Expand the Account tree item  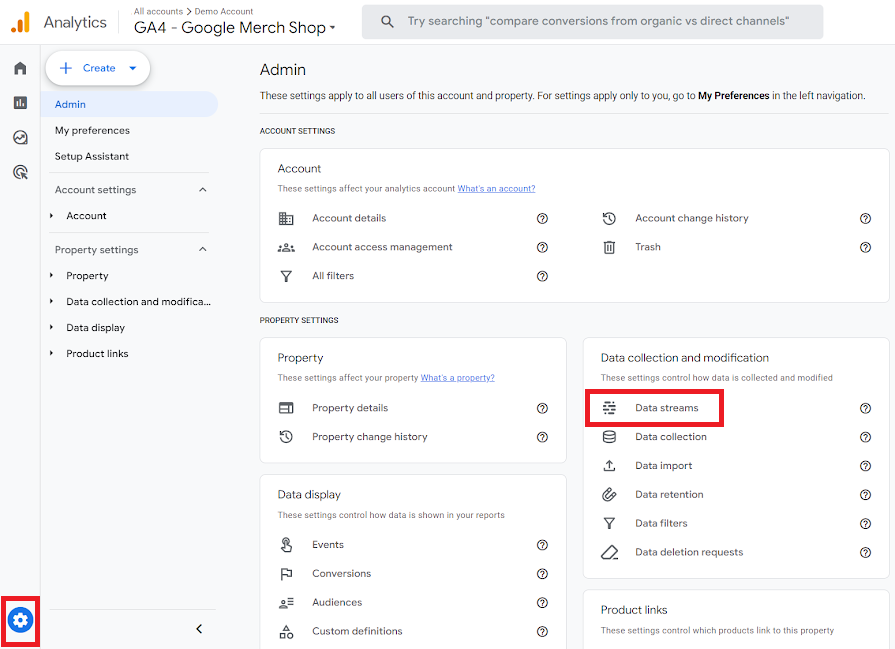[x=51, y=216]
